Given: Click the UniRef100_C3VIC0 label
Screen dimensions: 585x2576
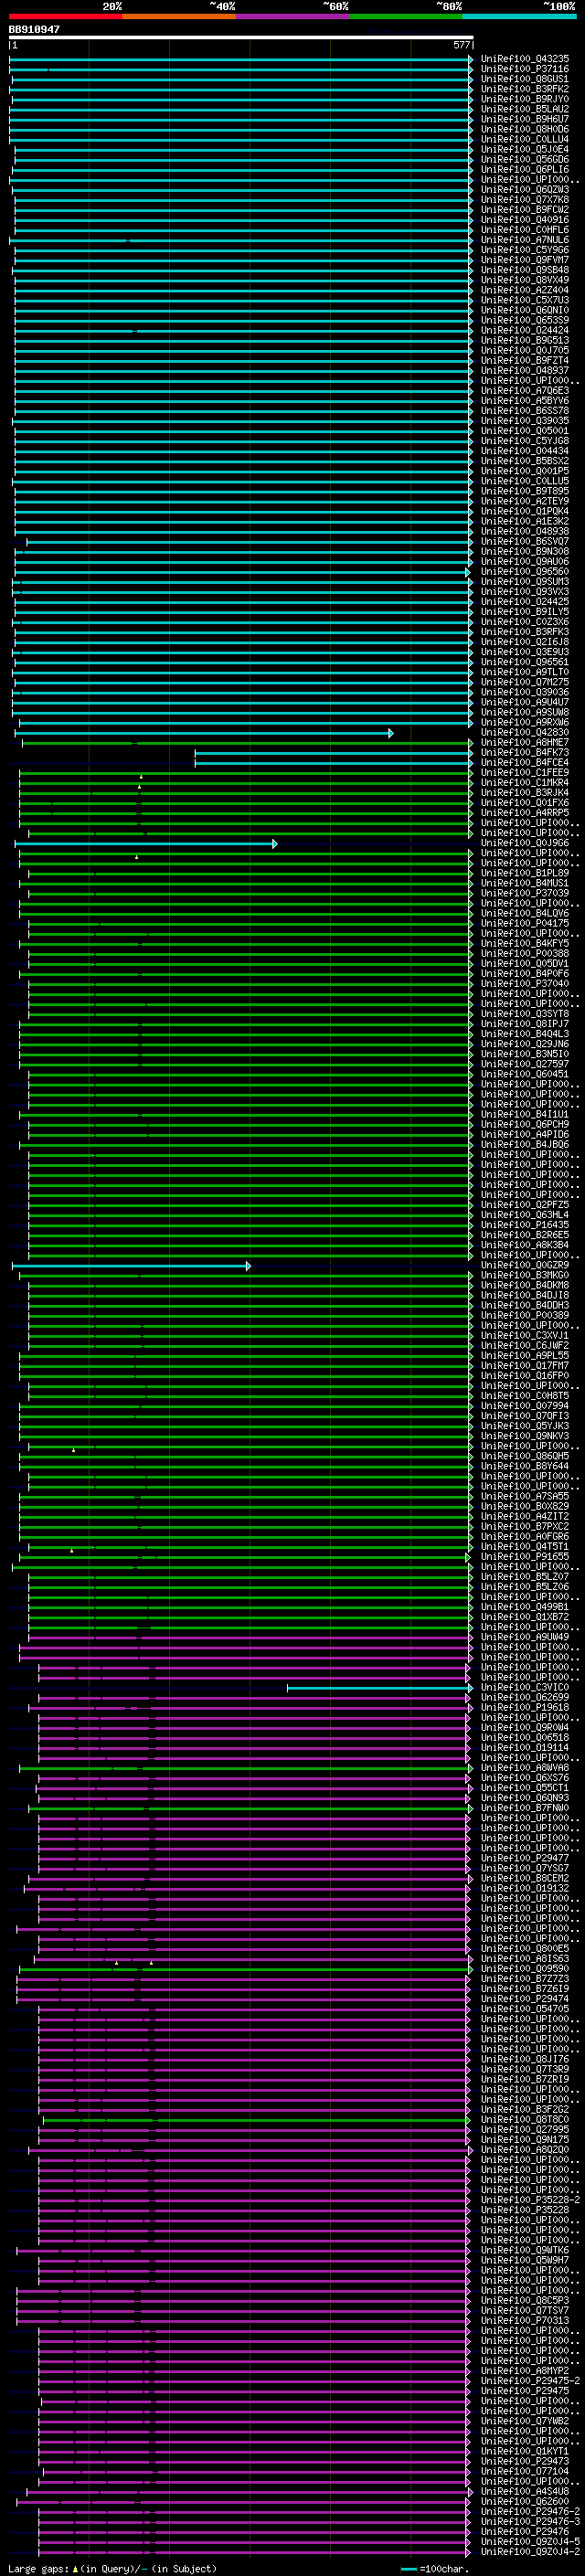Looking at the screenshot, I should click(x=525, y=1688).
